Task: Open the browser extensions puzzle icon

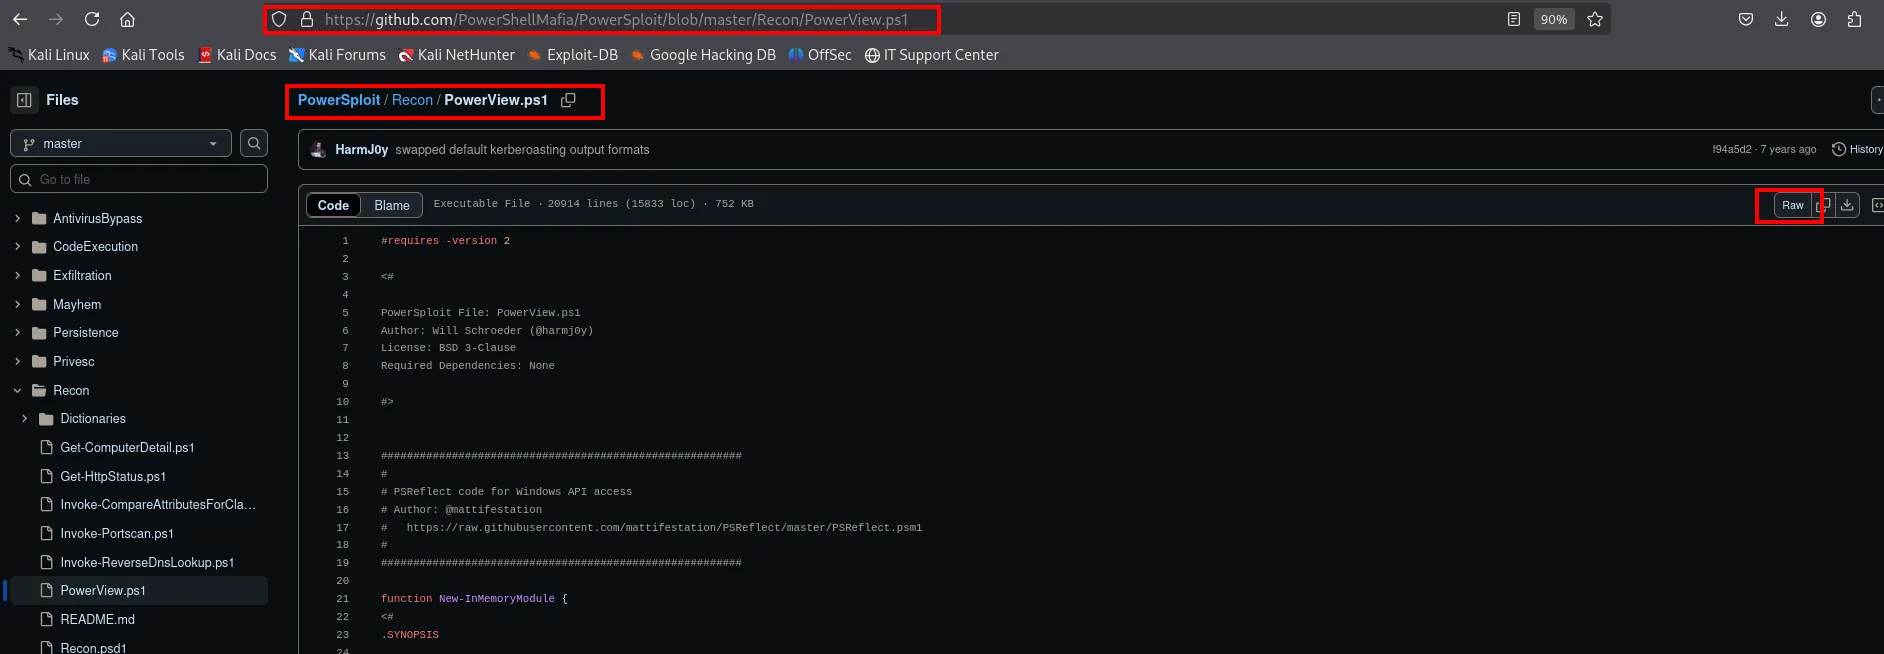Action: click(x=1854, y=19)
